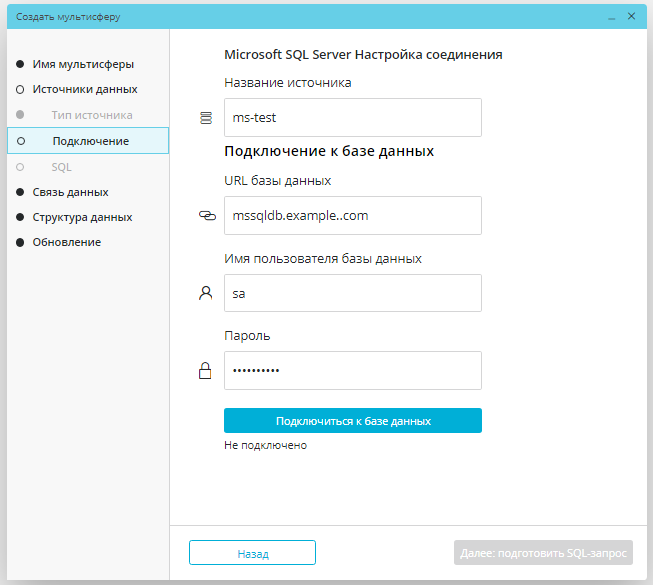Open the Структура данных step

coord(82,217)
